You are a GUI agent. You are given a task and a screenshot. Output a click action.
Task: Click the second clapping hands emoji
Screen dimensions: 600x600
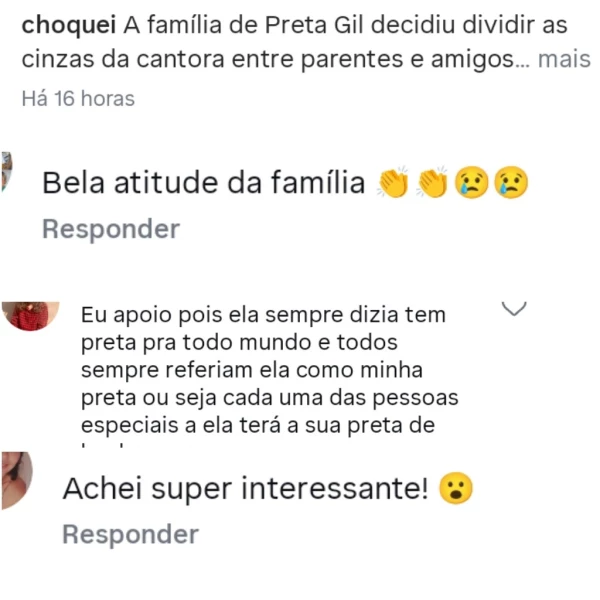pyautogui.click(x=433, y=184)
